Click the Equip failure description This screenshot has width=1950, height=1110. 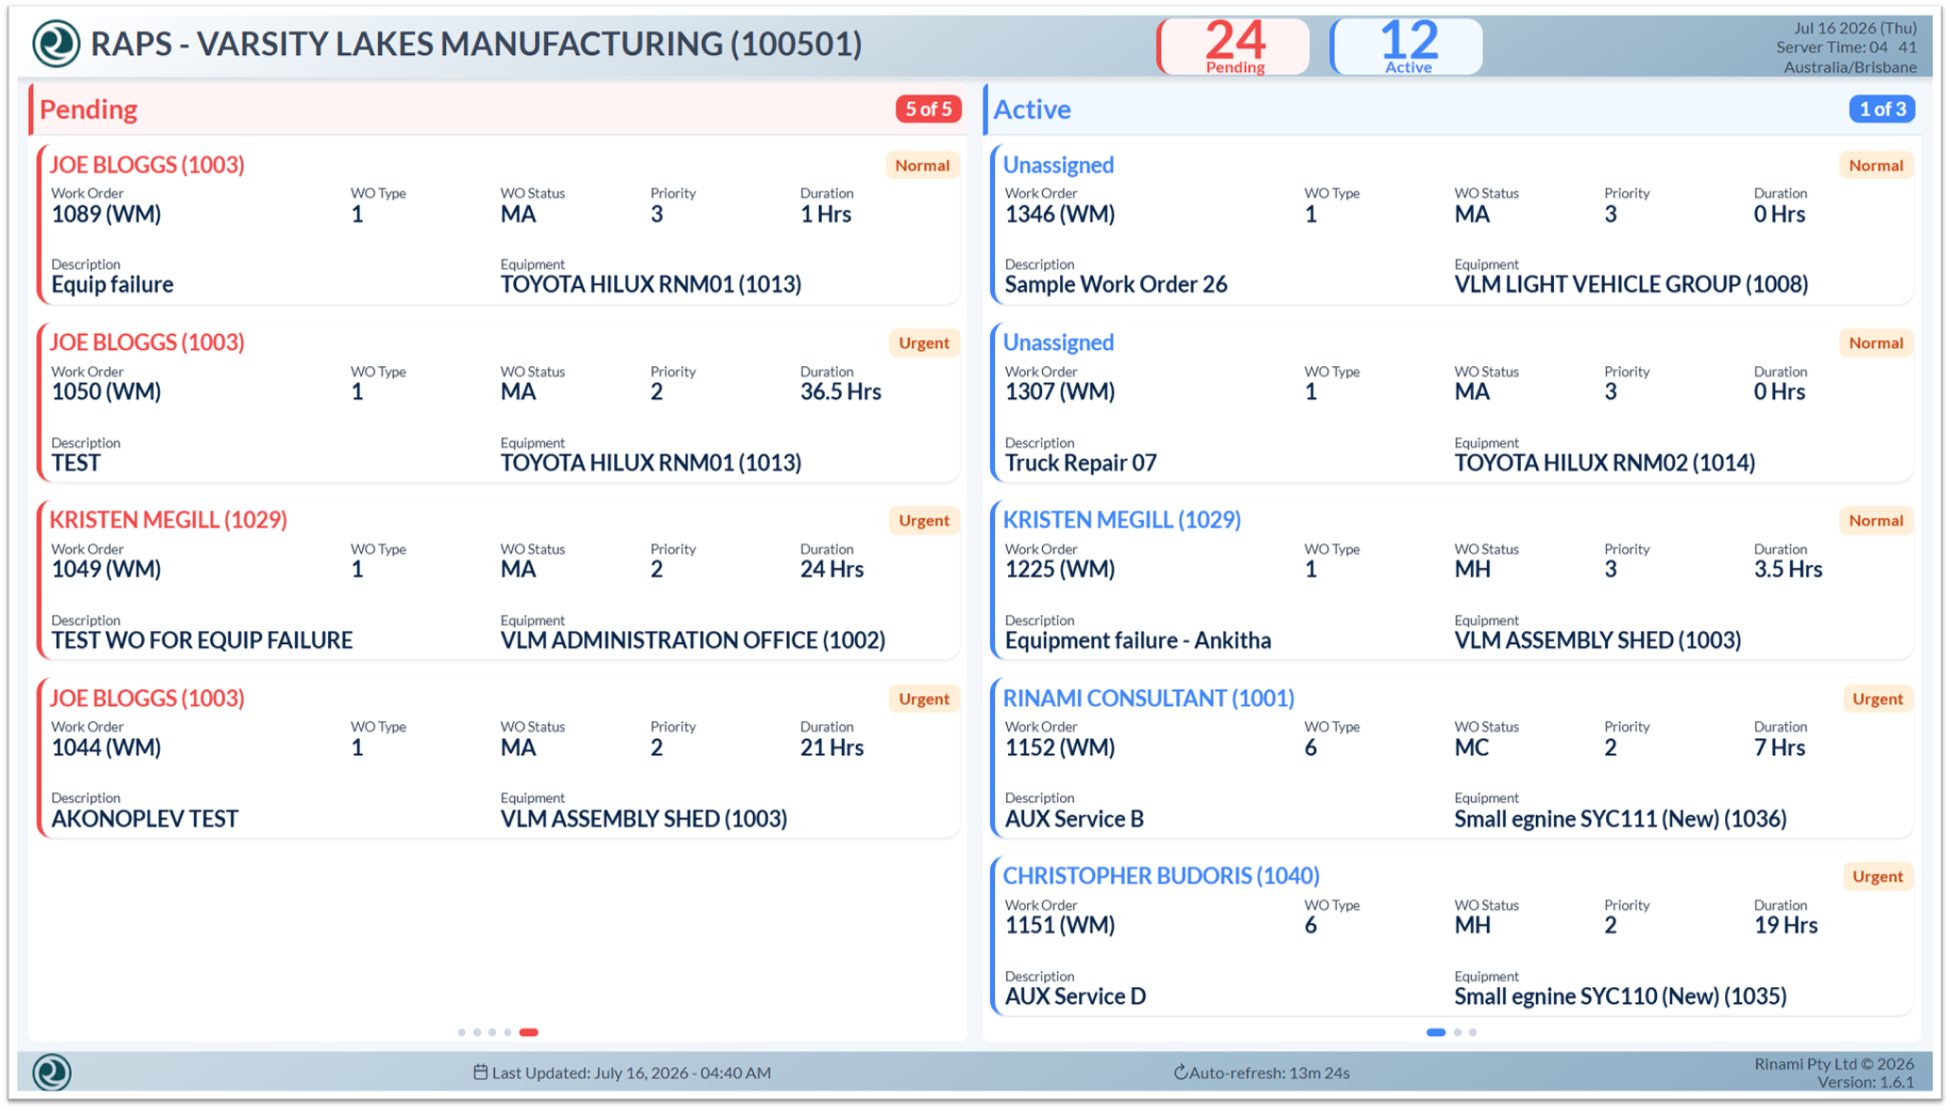pyautogui.click(x=112, y=285)
